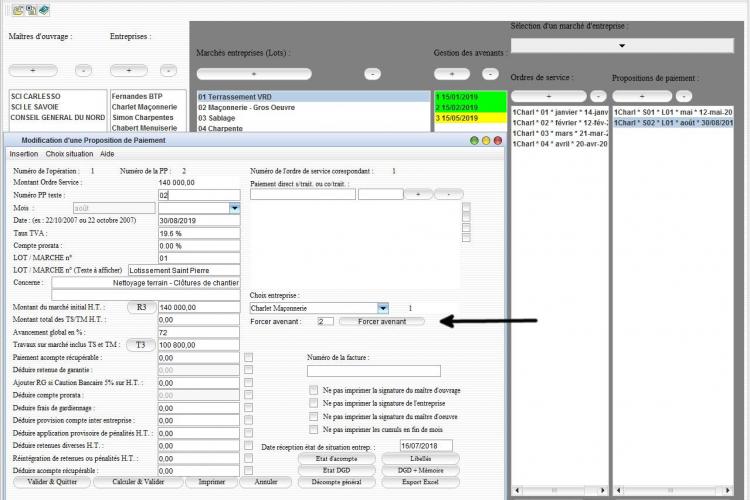The height and width of the screenshot is (500, 750).
Task: Click the open-folder icon in top toolbar
Action: coord(18,10)
